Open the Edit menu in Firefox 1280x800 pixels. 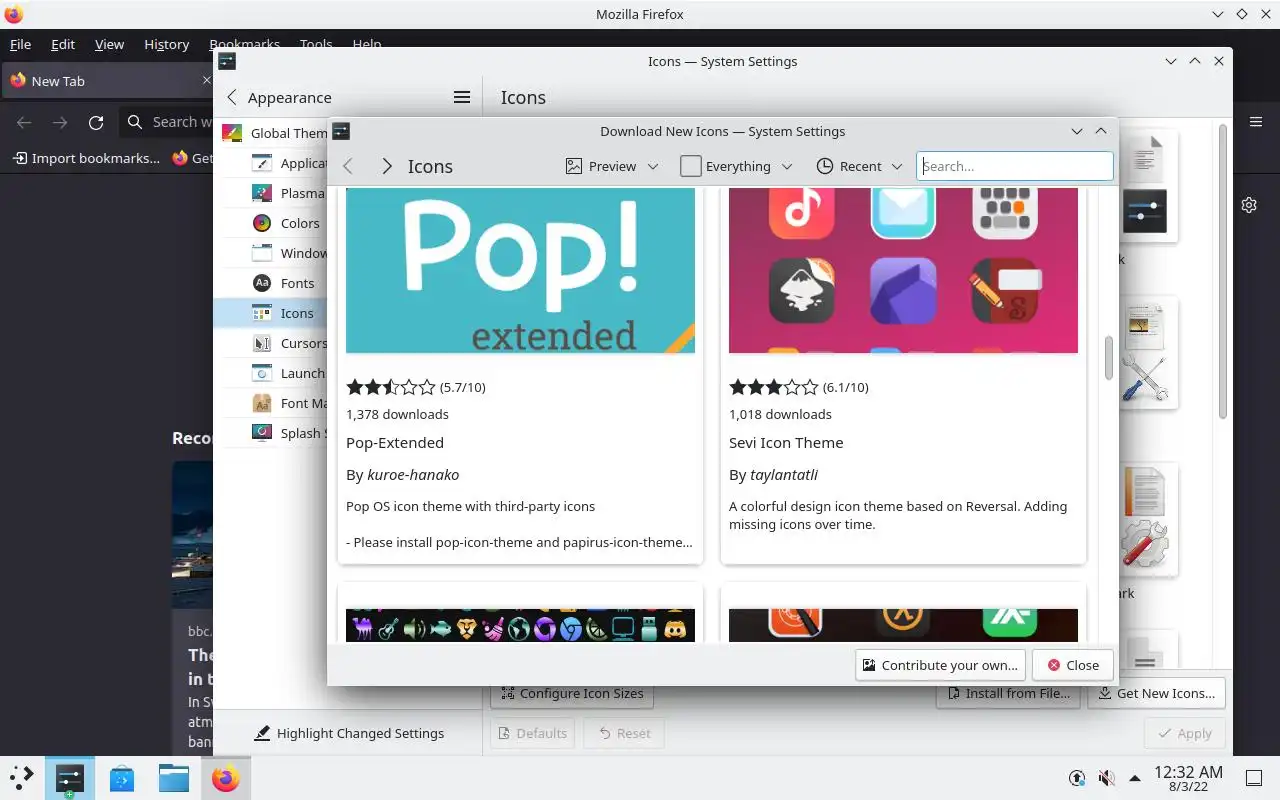point(63,44)
